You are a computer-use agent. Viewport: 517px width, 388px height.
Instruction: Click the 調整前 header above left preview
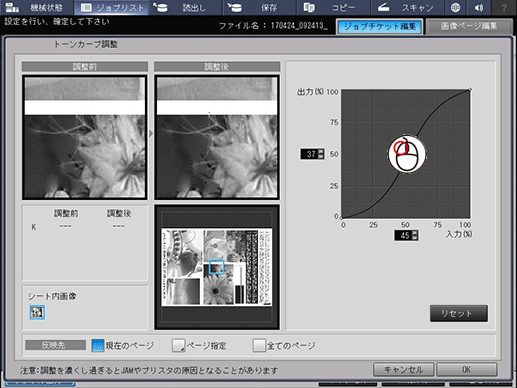click(x=85, y=67)
